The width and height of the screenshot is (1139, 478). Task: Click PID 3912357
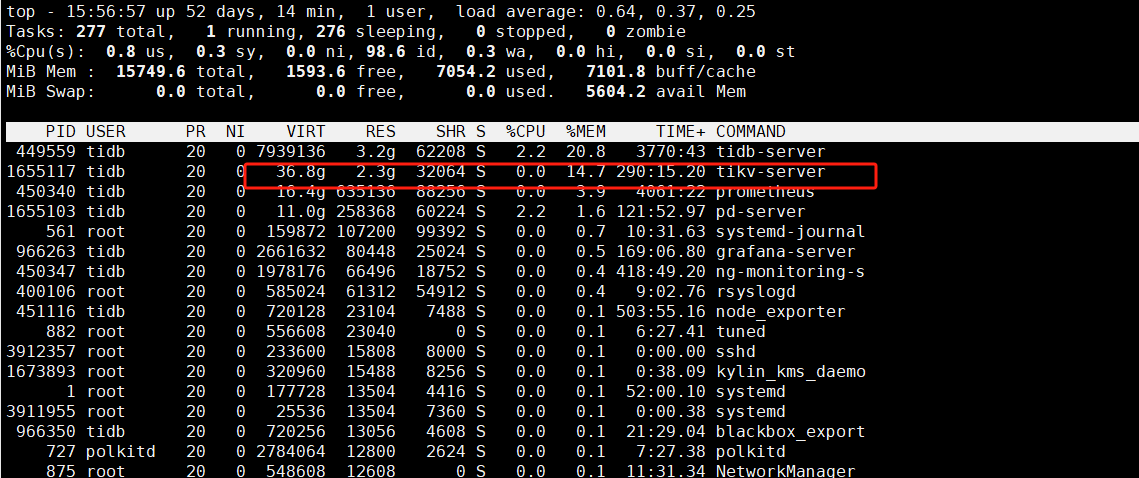(40, 352)
